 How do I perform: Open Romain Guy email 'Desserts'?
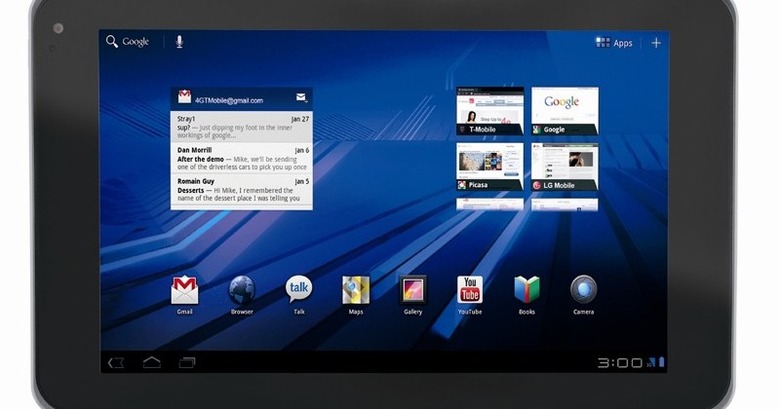[x=242, y=189]
